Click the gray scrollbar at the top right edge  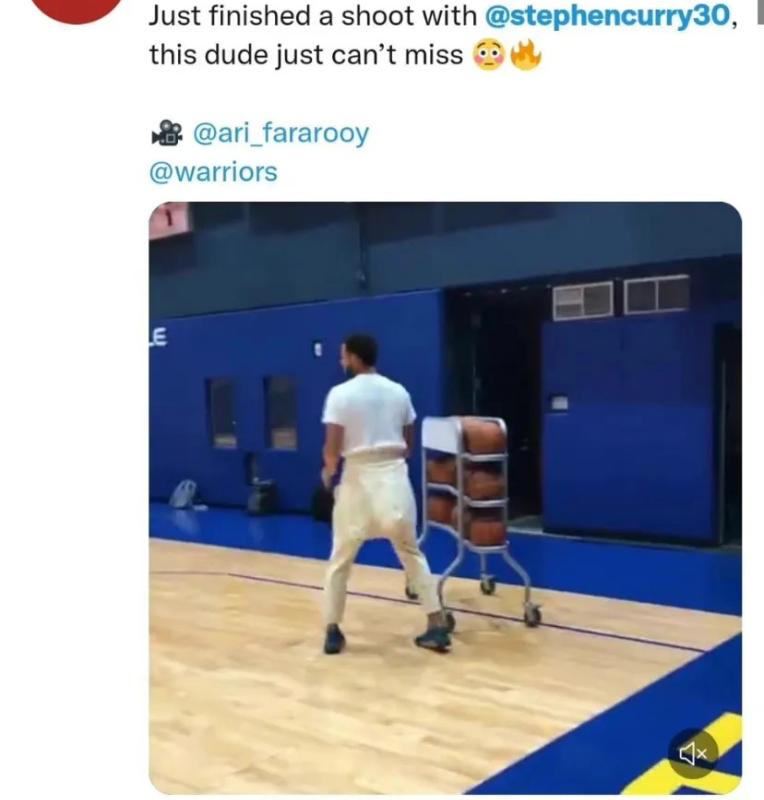pos(760,11)
